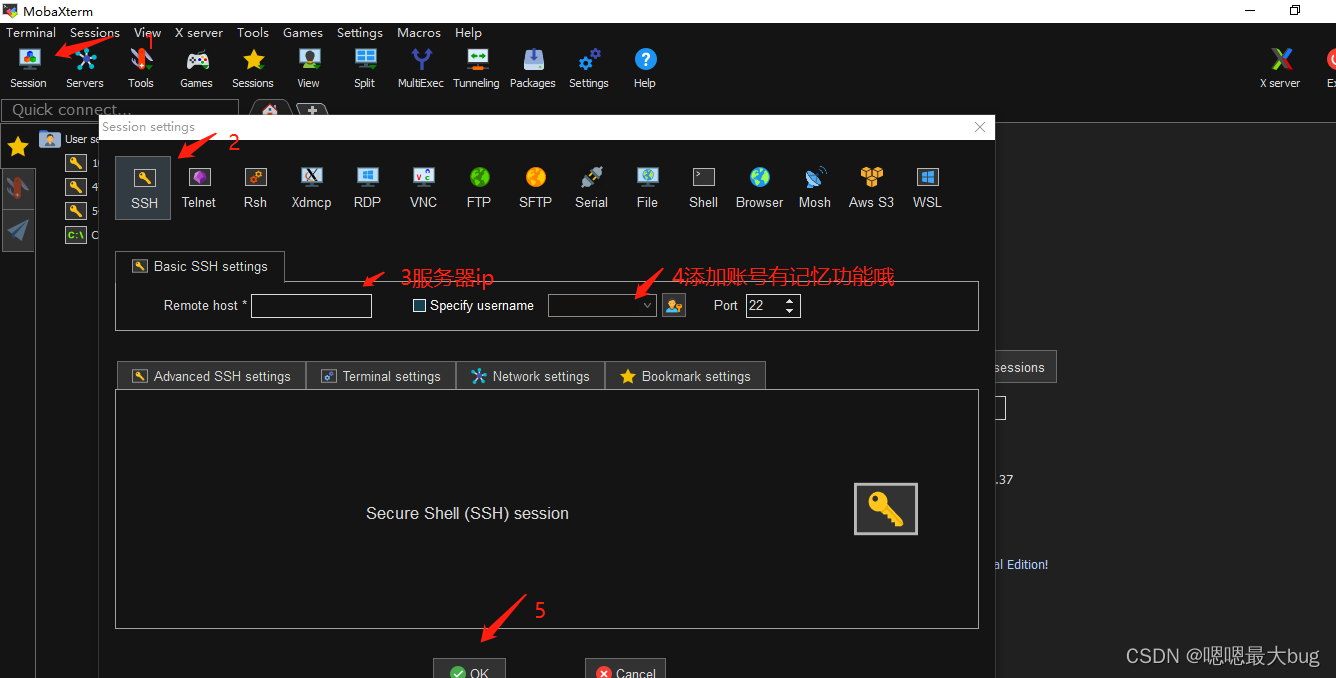Select the SSH session type

(x=144, y=188)
